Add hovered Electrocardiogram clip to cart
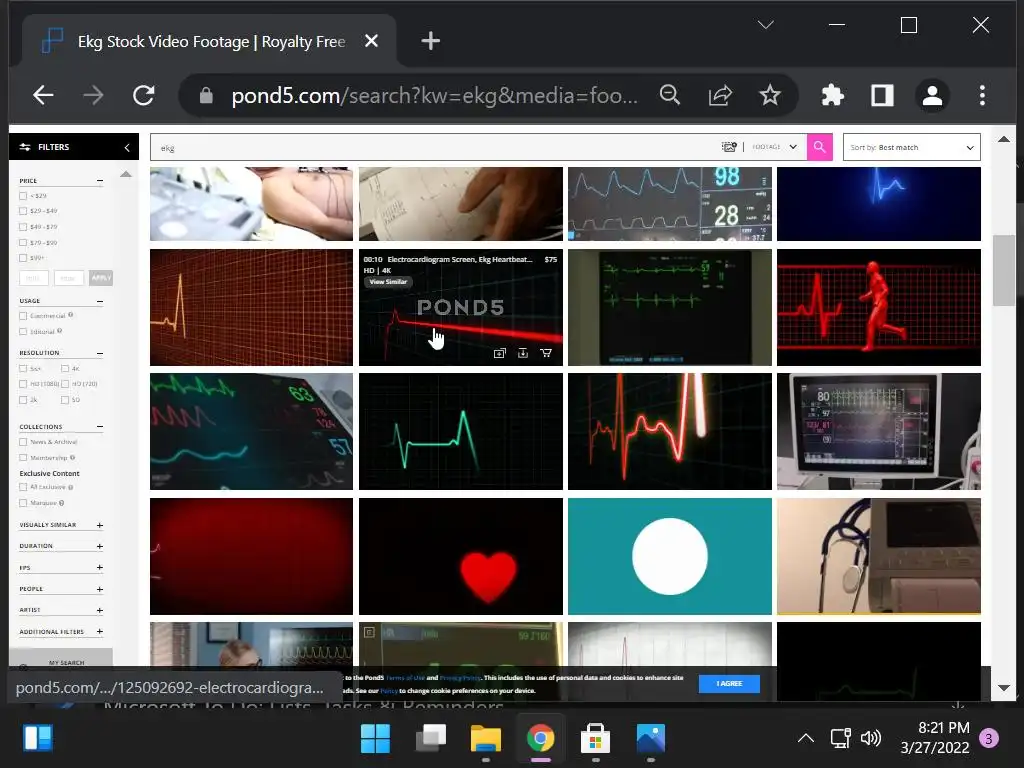Image resolution: width=1024 pixels, height=768 pixels. coord(546,353)
